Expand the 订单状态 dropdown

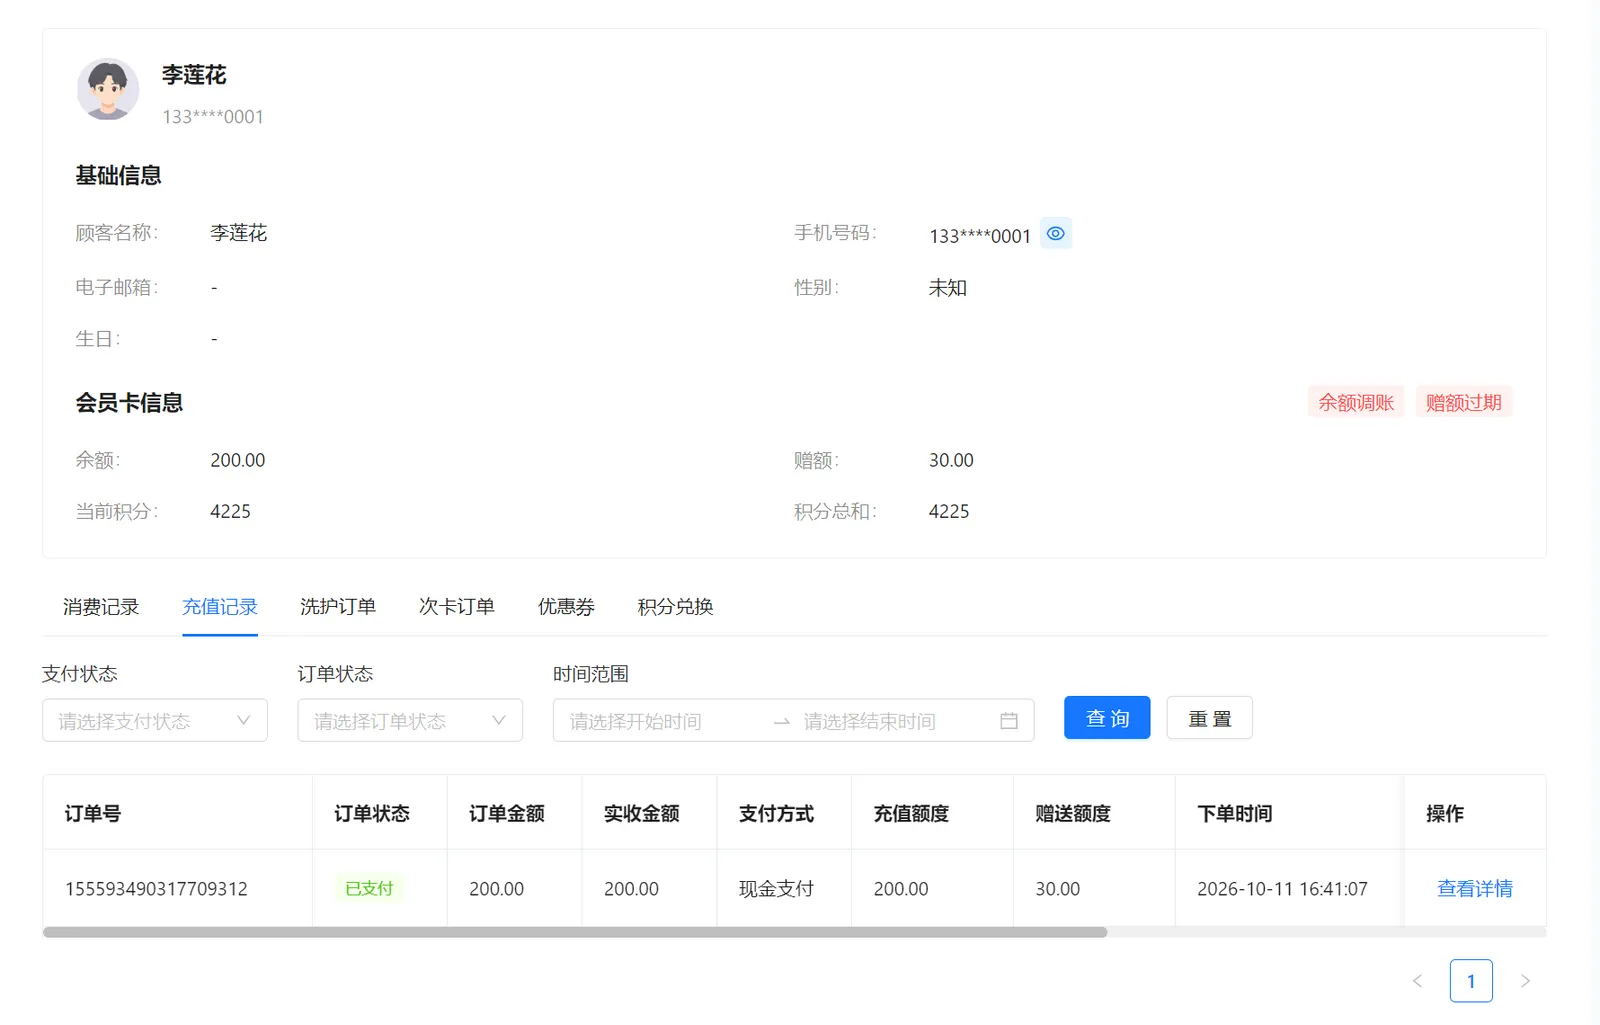pyautogui.click(x=410, y=720)
